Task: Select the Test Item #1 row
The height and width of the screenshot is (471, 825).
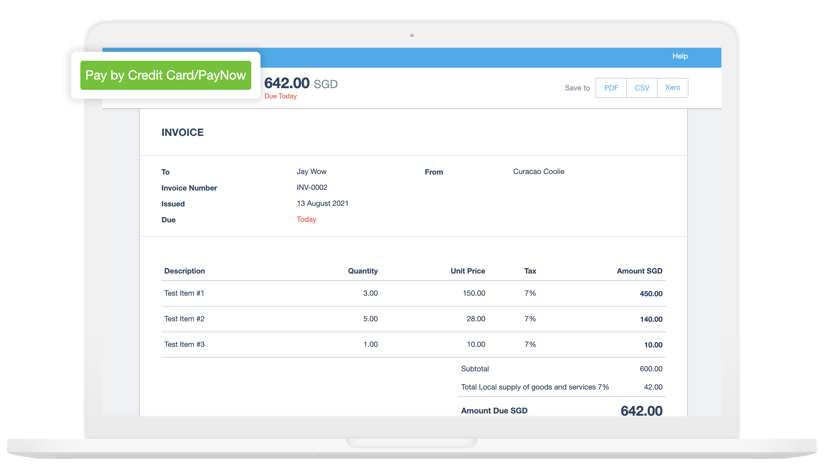Action: 184,293
